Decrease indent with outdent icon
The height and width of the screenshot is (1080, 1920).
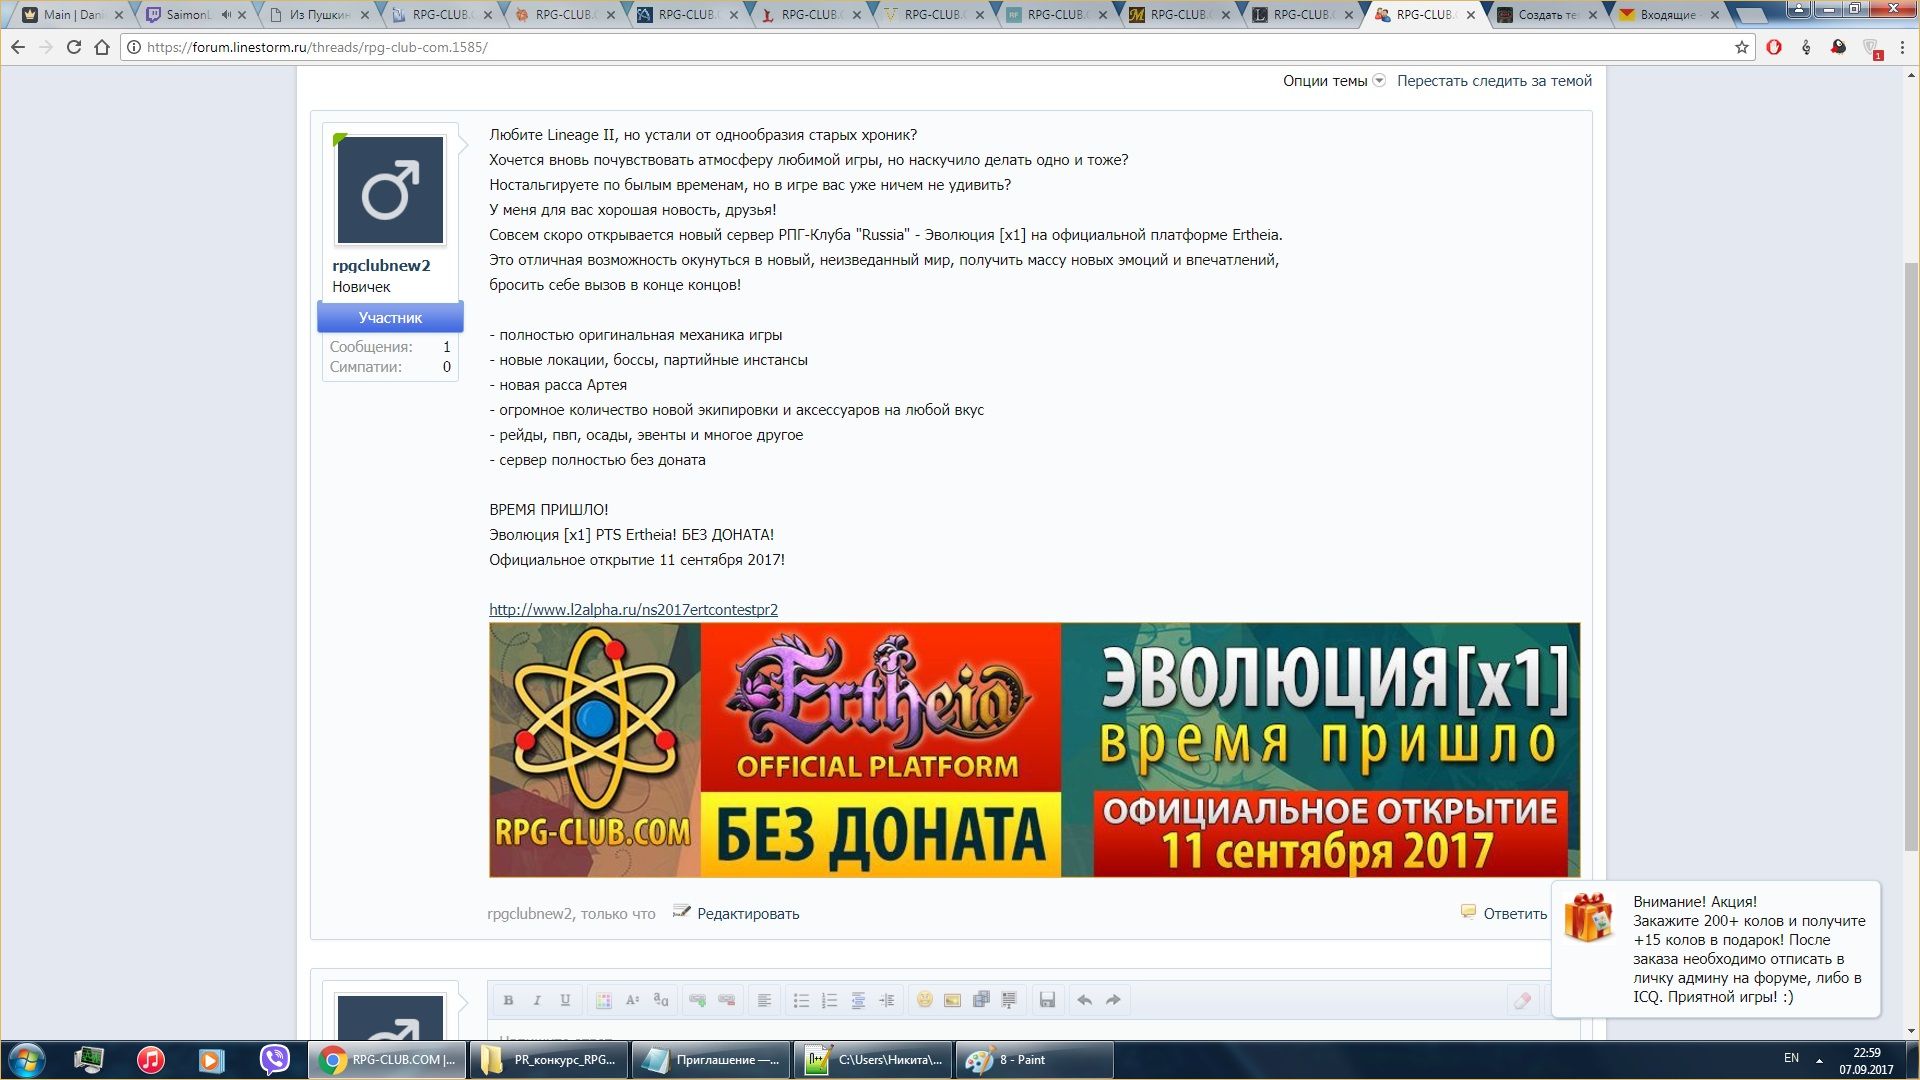coord(858,1000)
